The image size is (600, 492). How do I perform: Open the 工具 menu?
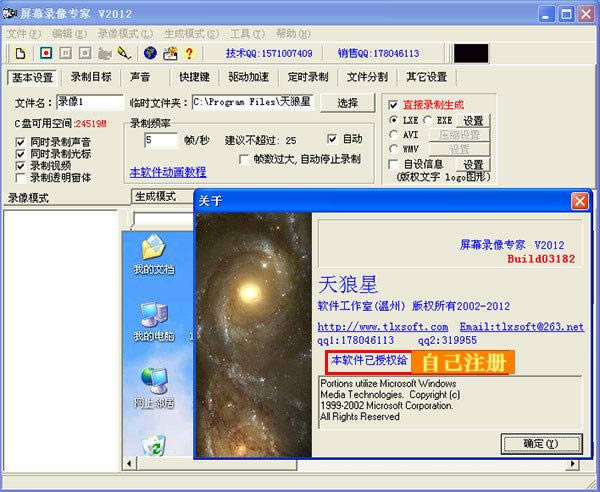[247, 34]
